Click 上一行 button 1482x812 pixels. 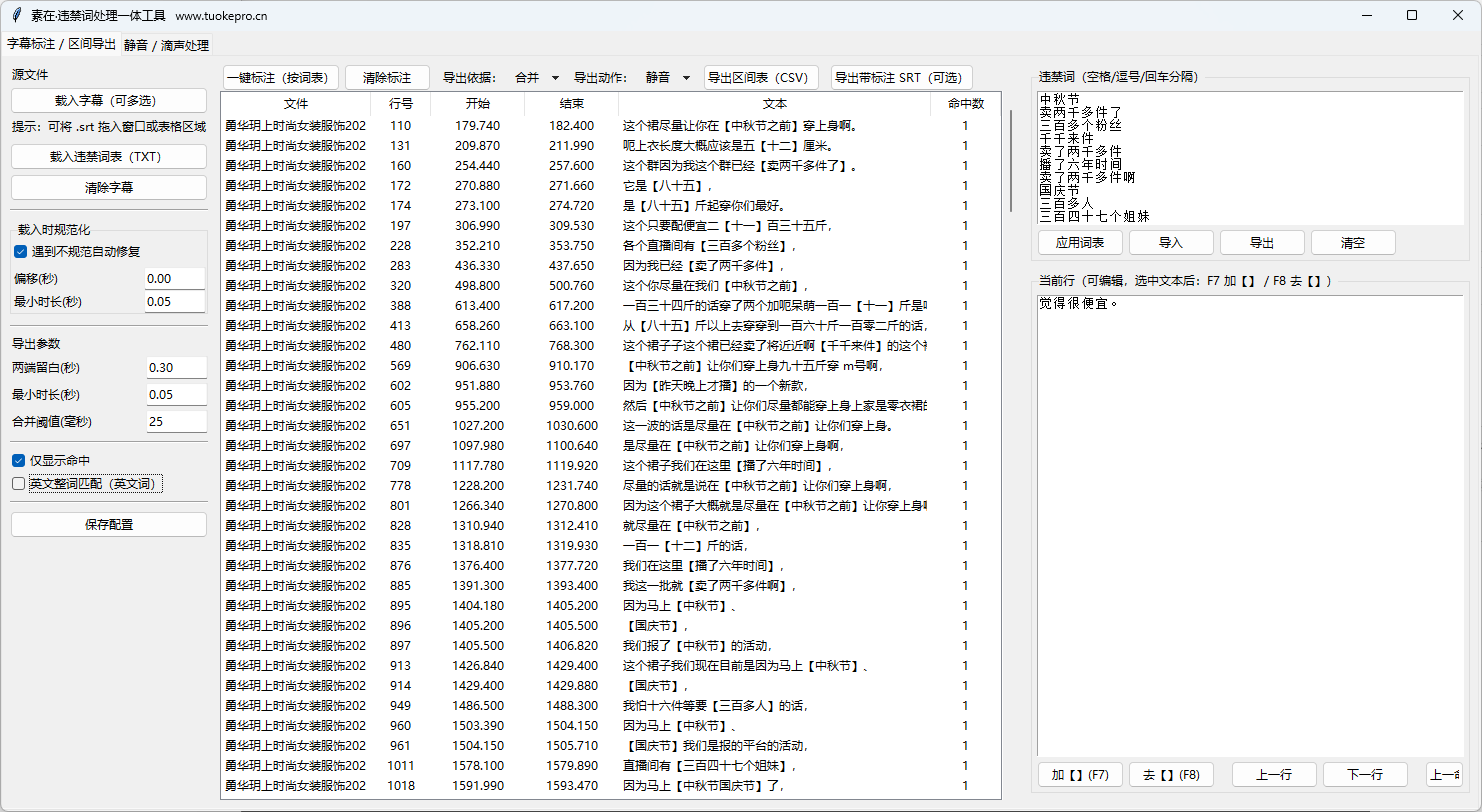(x=1274, y=775)
